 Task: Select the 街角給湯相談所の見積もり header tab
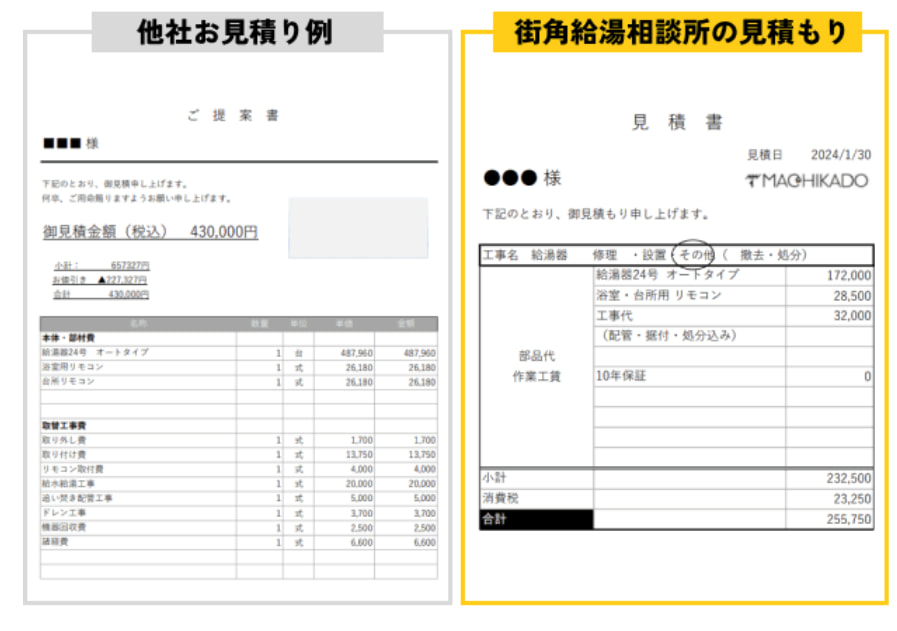point(677,32)
